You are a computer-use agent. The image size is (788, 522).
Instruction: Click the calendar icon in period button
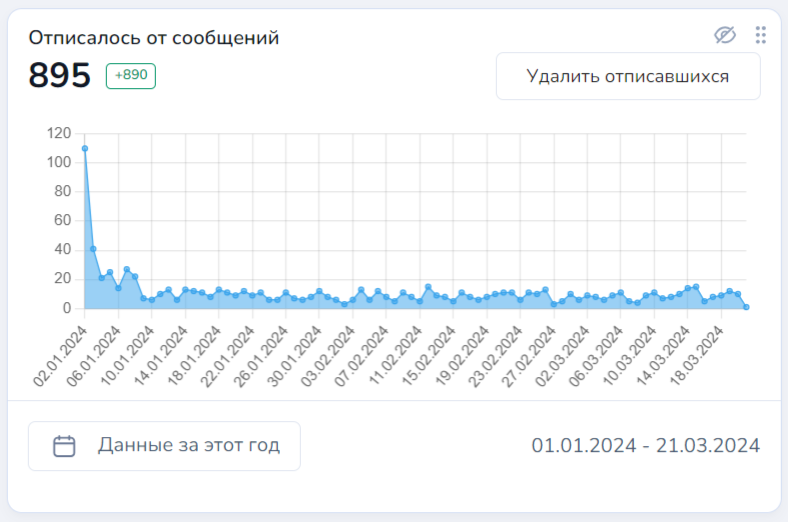pos(64,446)
